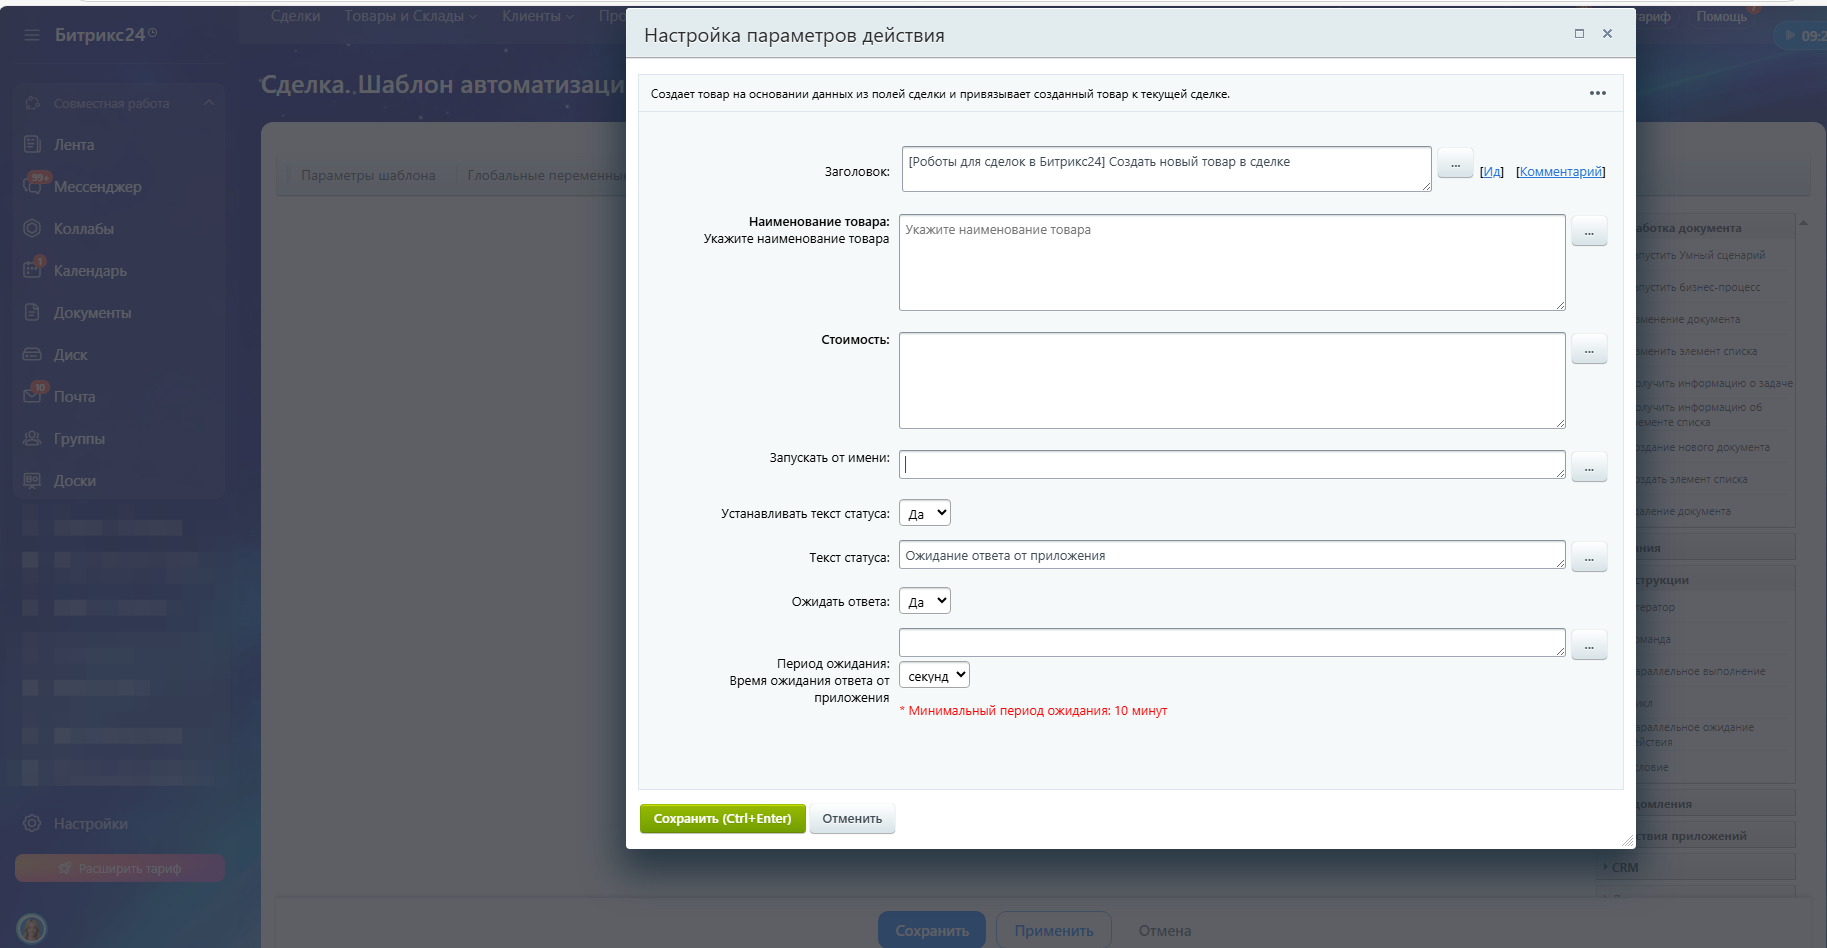Screen dimensions: 1827x948
Task: Open value picker for Период ожидания field
Action: [1589, 645]
